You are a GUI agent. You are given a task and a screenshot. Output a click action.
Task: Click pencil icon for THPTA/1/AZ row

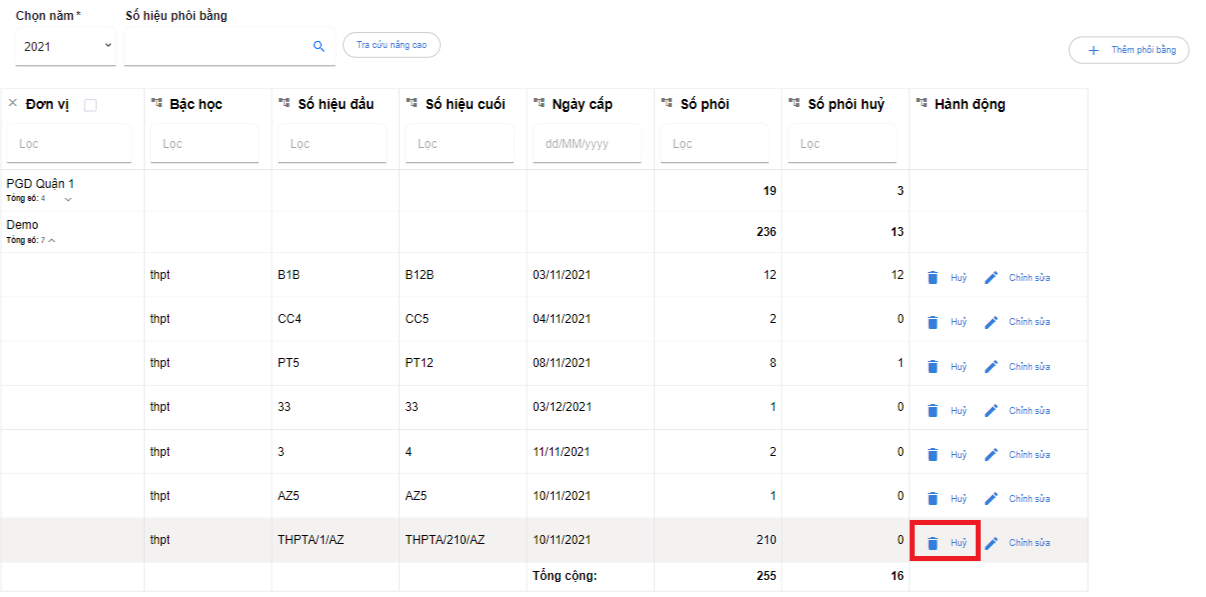991,543
